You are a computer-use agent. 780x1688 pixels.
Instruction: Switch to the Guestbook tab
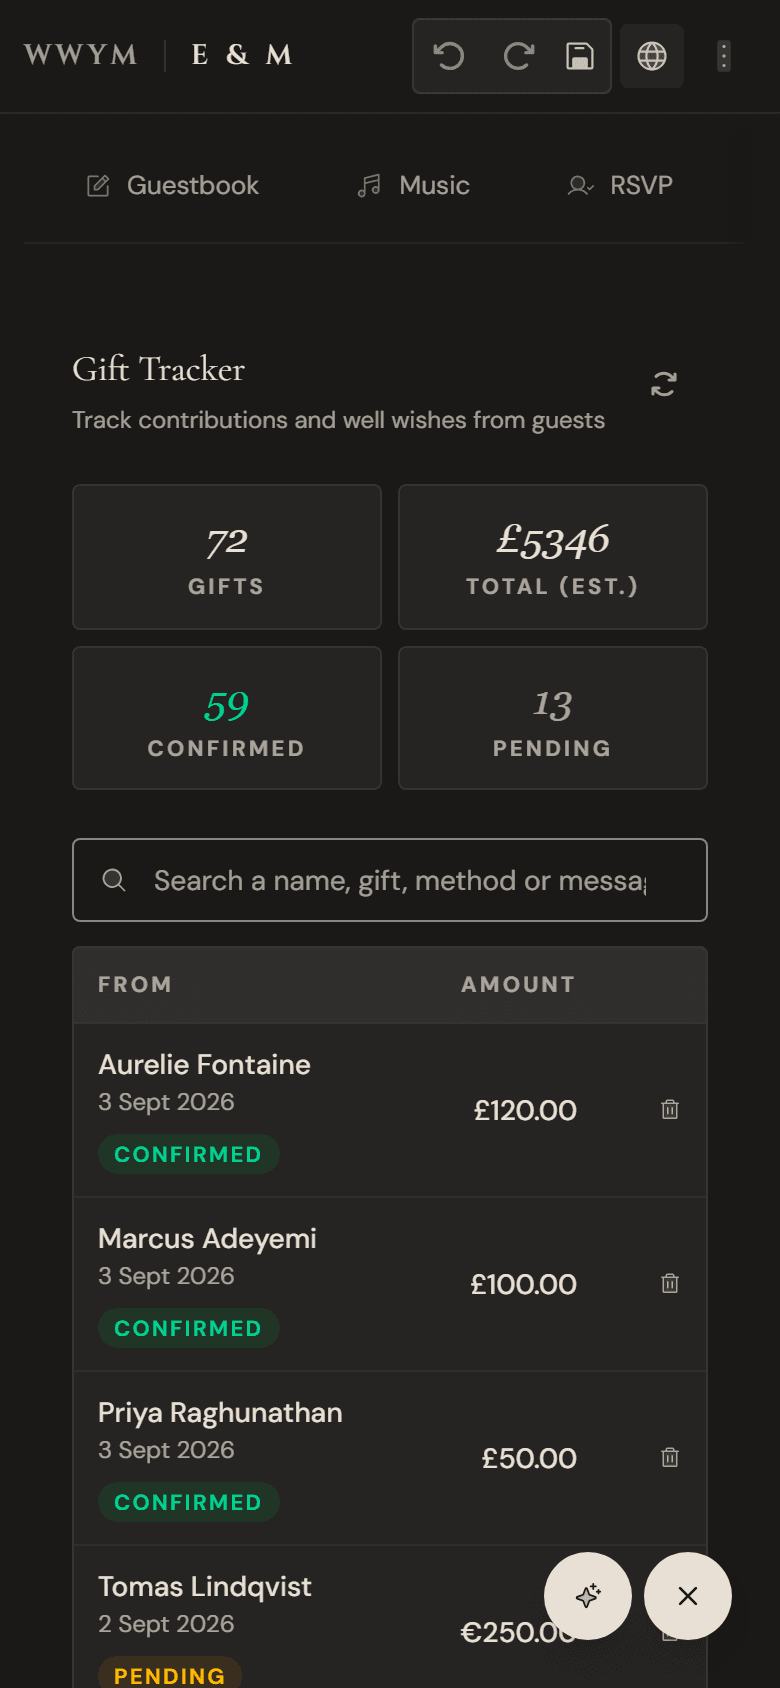click(173, 185)
